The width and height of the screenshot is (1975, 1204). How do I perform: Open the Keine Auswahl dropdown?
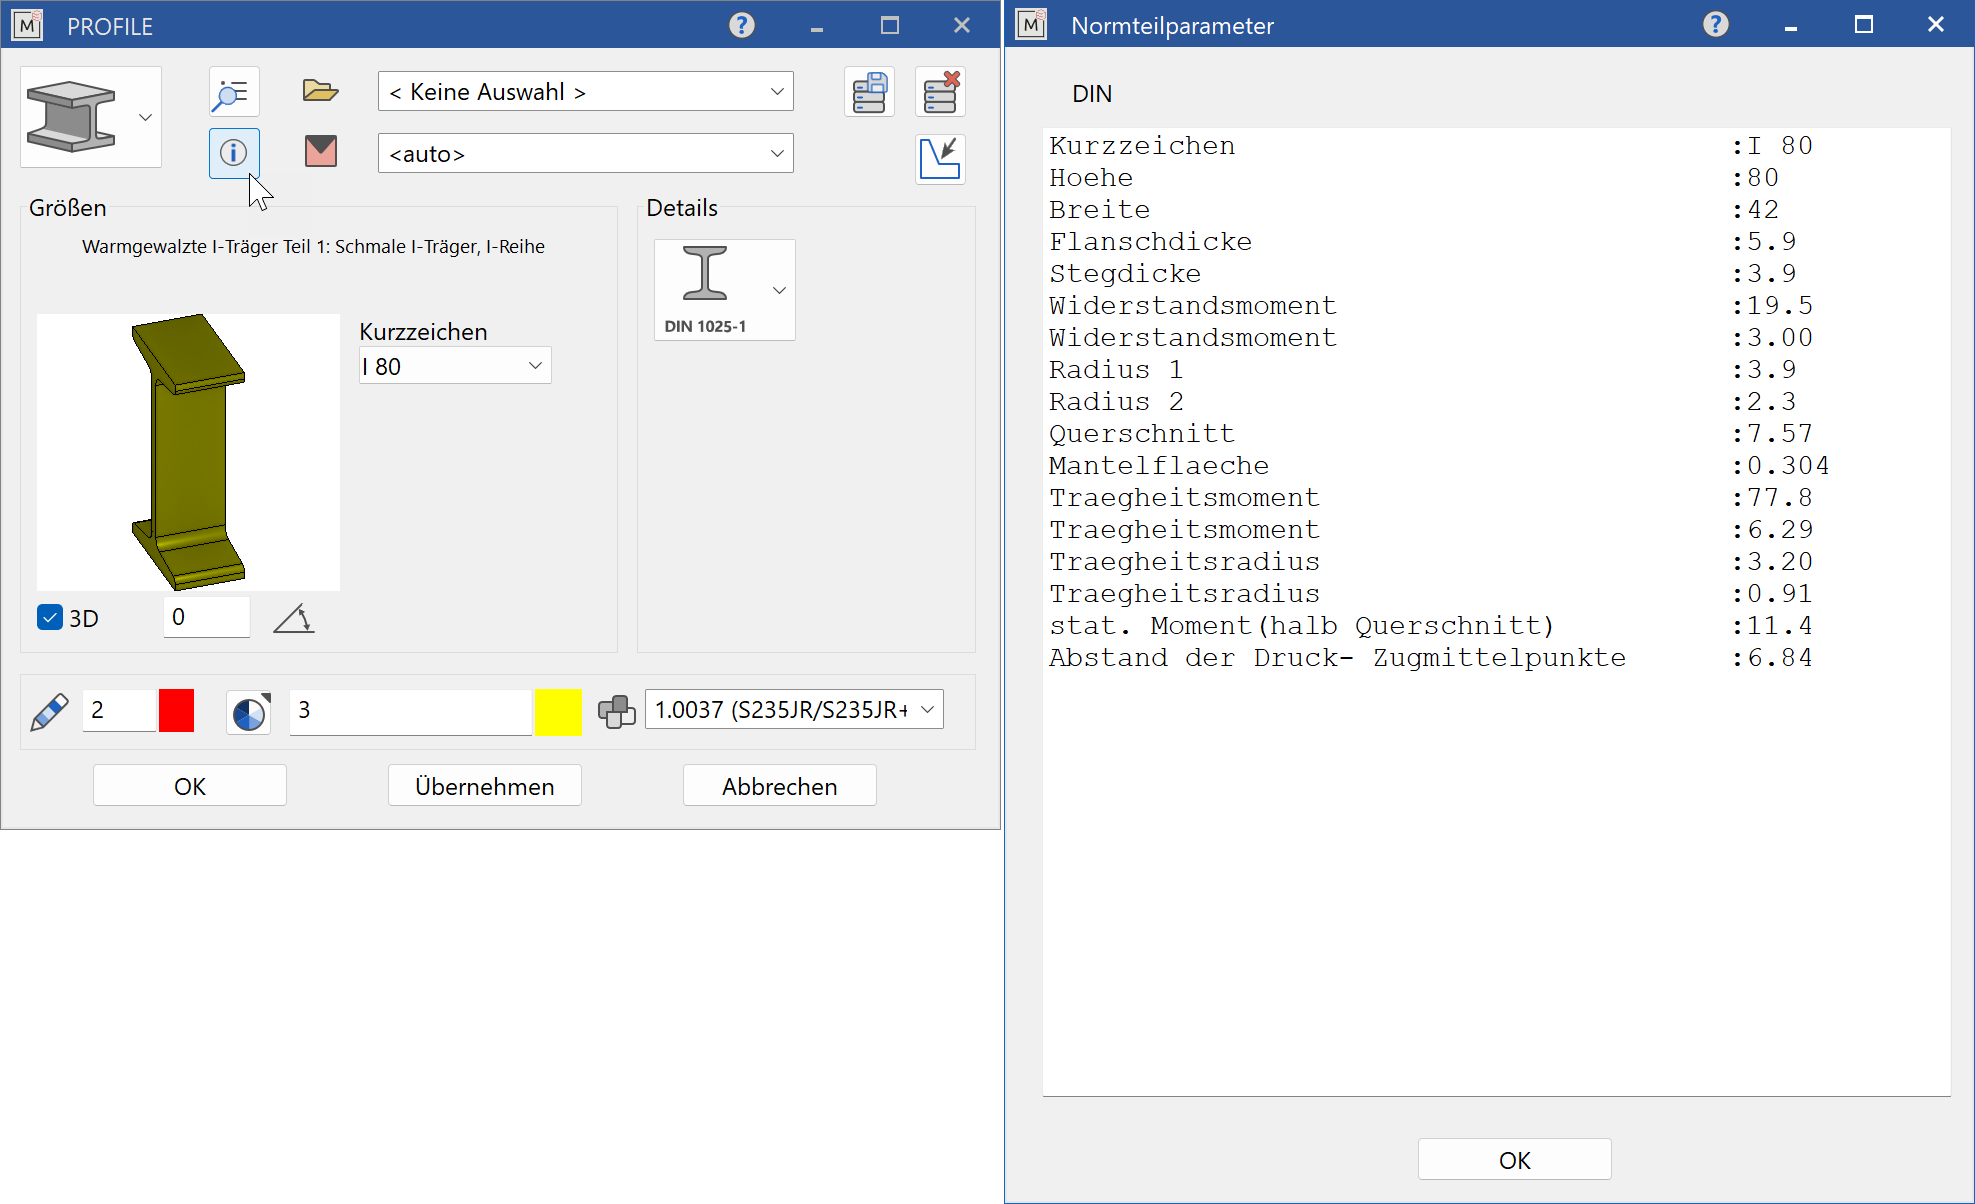point(585,92)
